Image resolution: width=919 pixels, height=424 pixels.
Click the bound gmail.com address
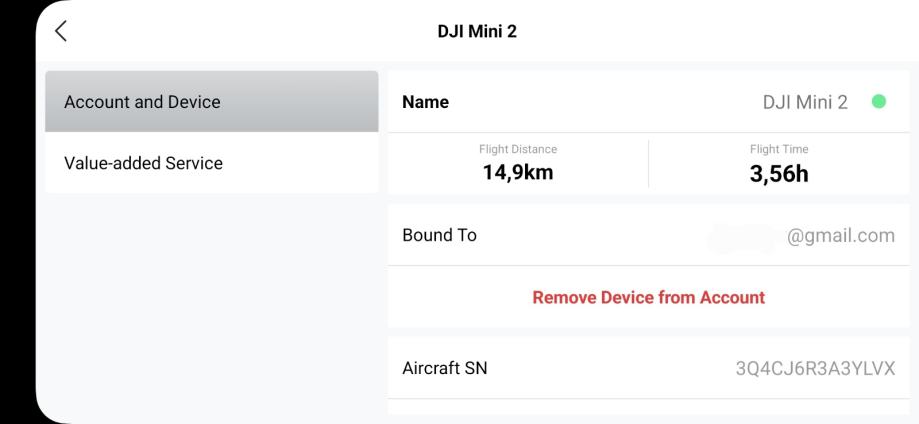pyautogui.click(x=842, y=236)
